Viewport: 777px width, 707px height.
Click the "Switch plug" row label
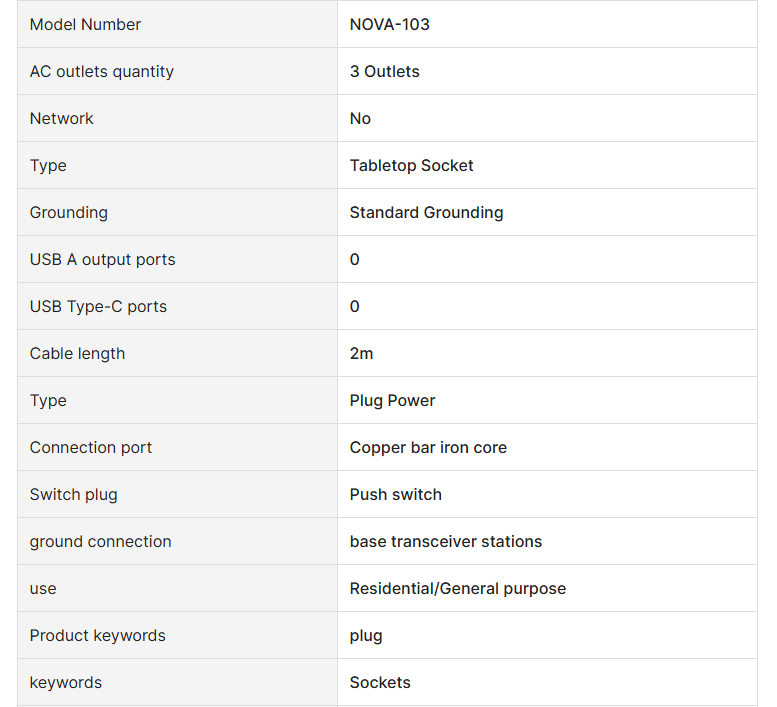point(74,494)
